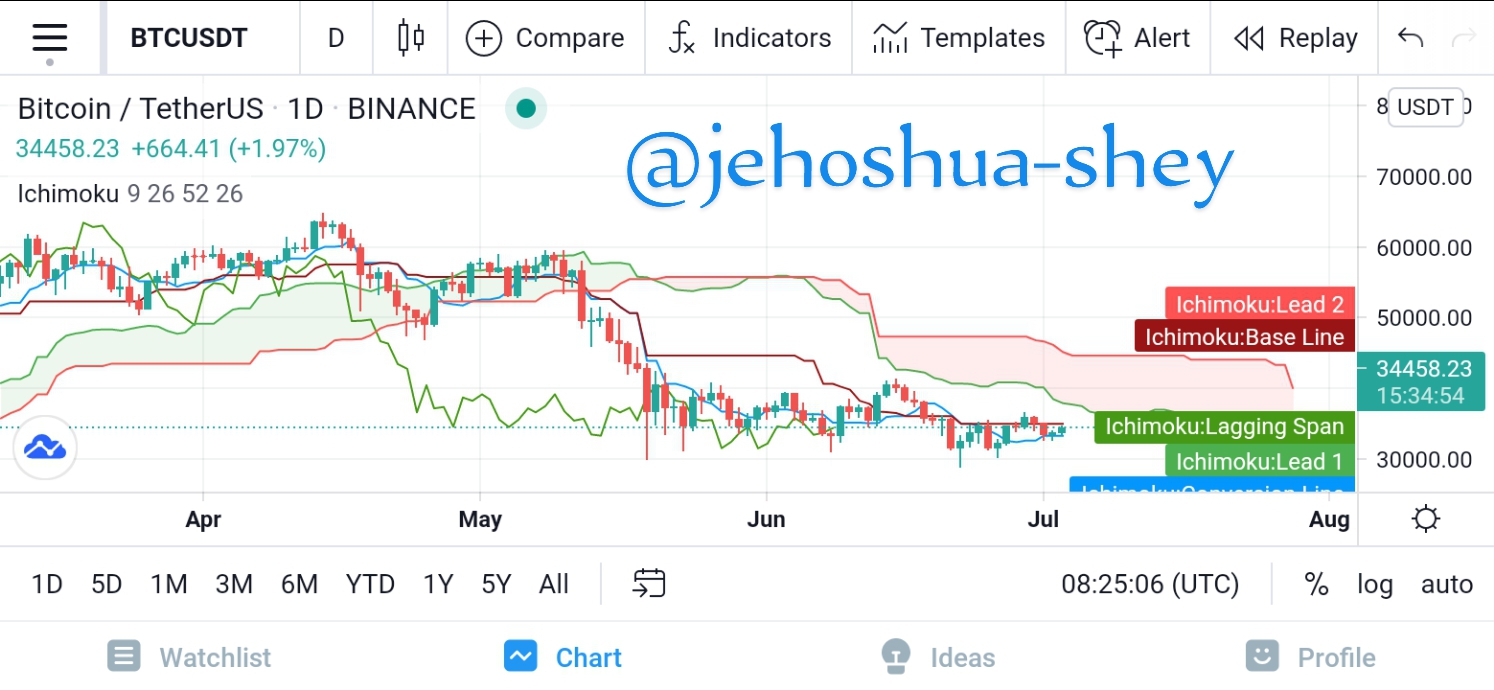This screenshot has height=690, width=1494.
Task: Open chart settings gear icon
Action: [x=1426, y=519]
